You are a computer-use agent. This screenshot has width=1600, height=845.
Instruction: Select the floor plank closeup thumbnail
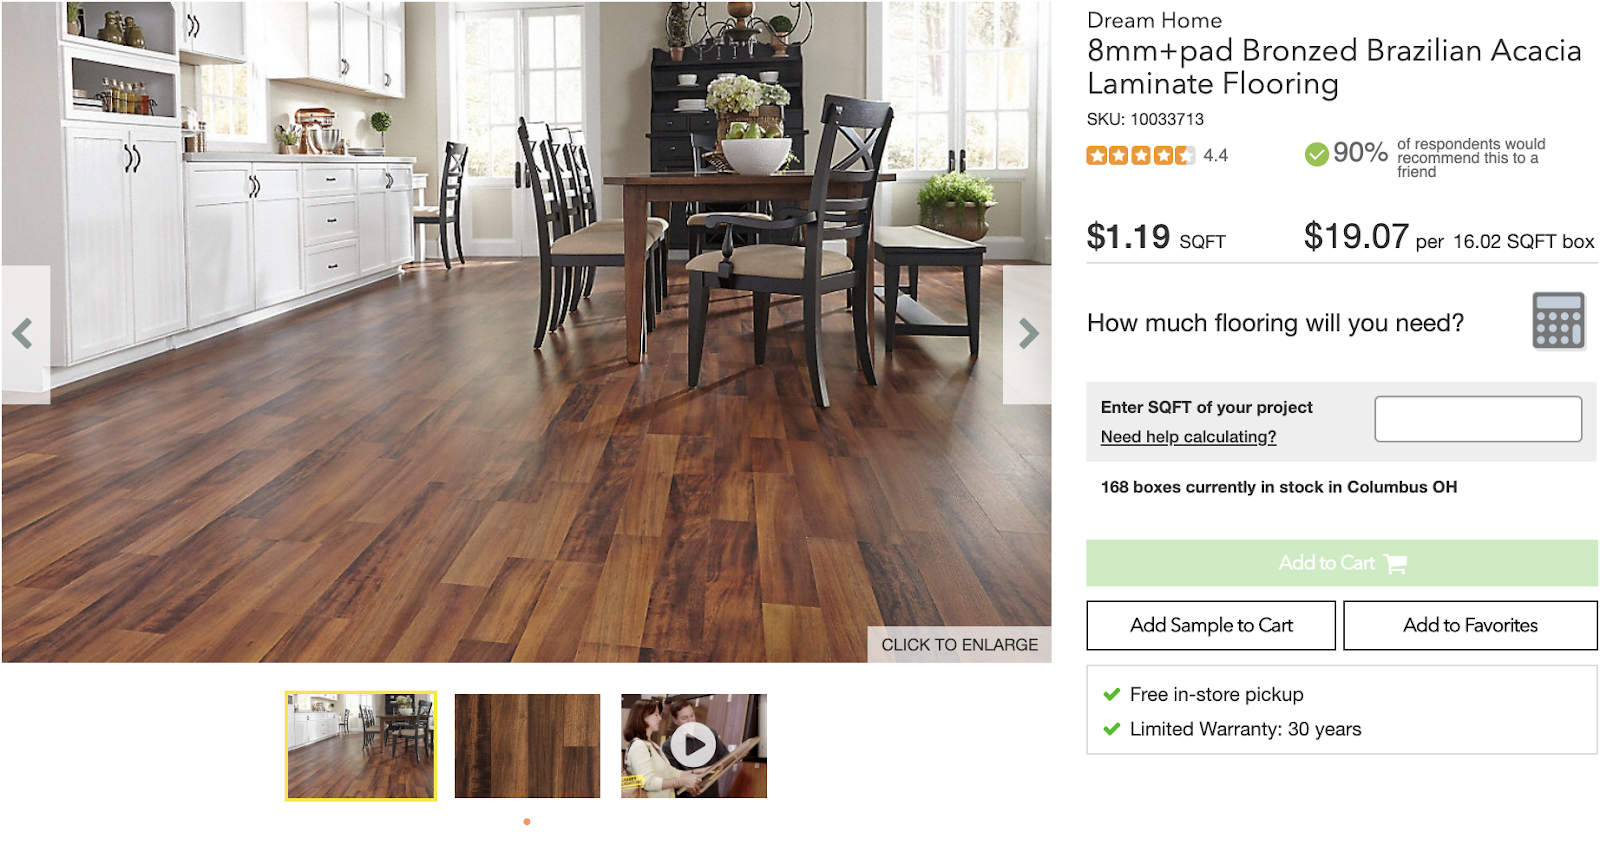coord(527,746)
